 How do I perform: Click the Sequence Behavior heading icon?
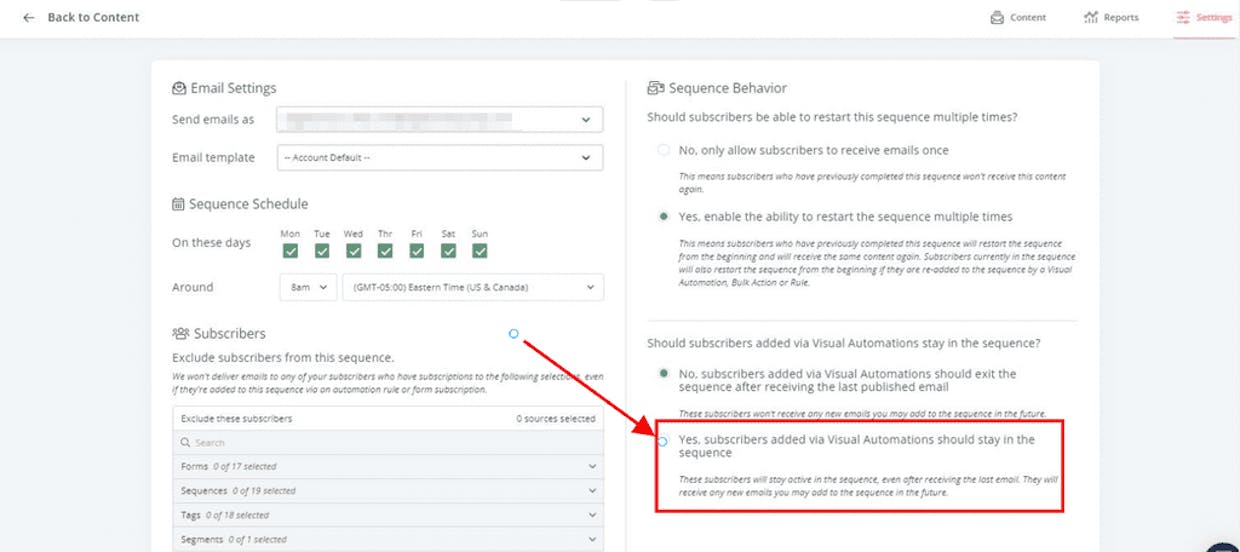tap(656, 88)
